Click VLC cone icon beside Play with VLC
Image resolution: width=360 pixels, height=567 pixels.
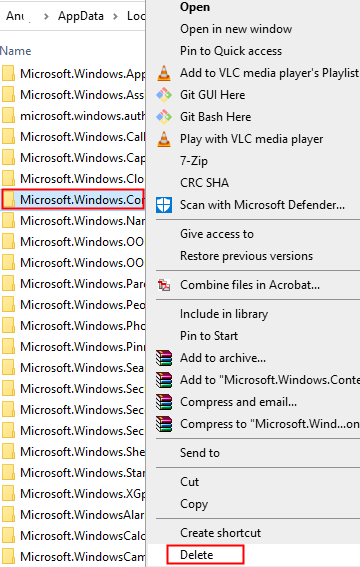(x=164, y=139)
